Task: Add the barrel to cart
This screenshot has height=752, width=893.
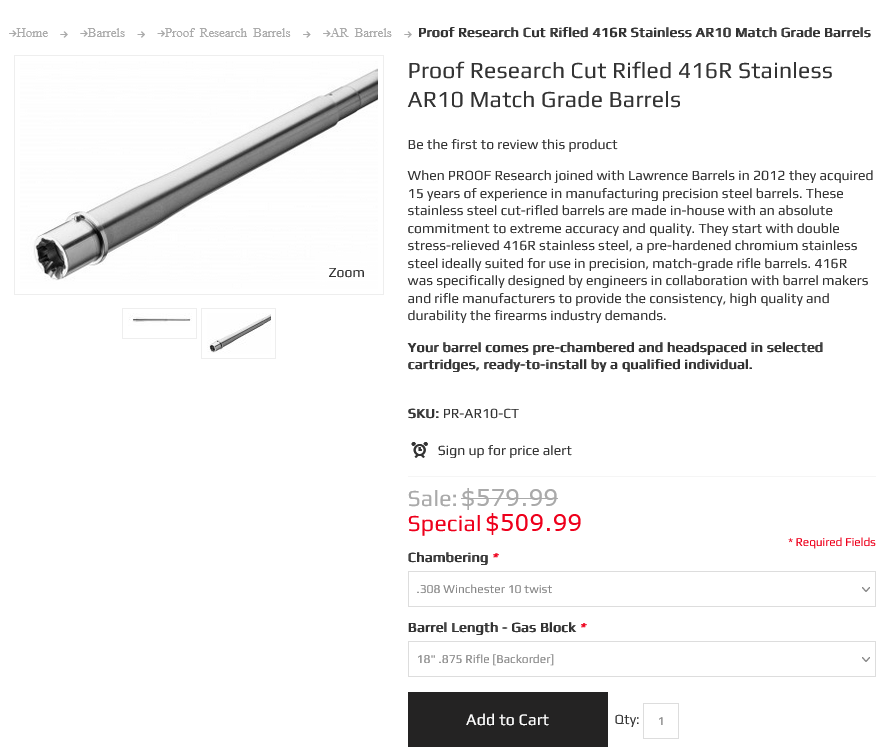Action: pyautogui.click(x=507, y=720)
